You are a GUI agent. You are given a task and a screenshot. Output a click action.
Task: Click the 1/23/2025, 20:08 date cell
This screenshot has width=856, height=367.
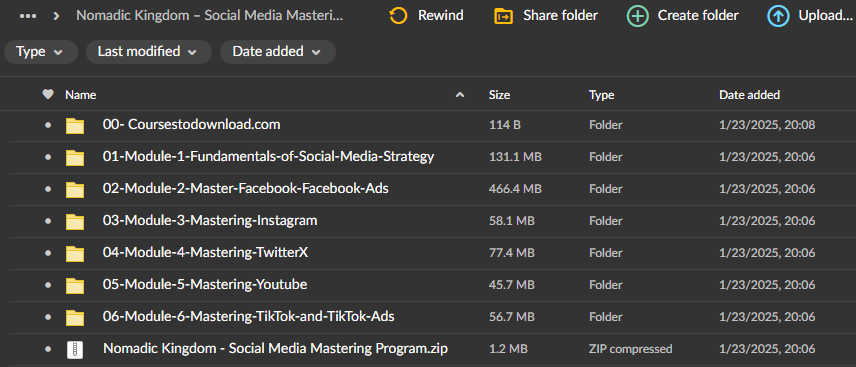(767, 125)
